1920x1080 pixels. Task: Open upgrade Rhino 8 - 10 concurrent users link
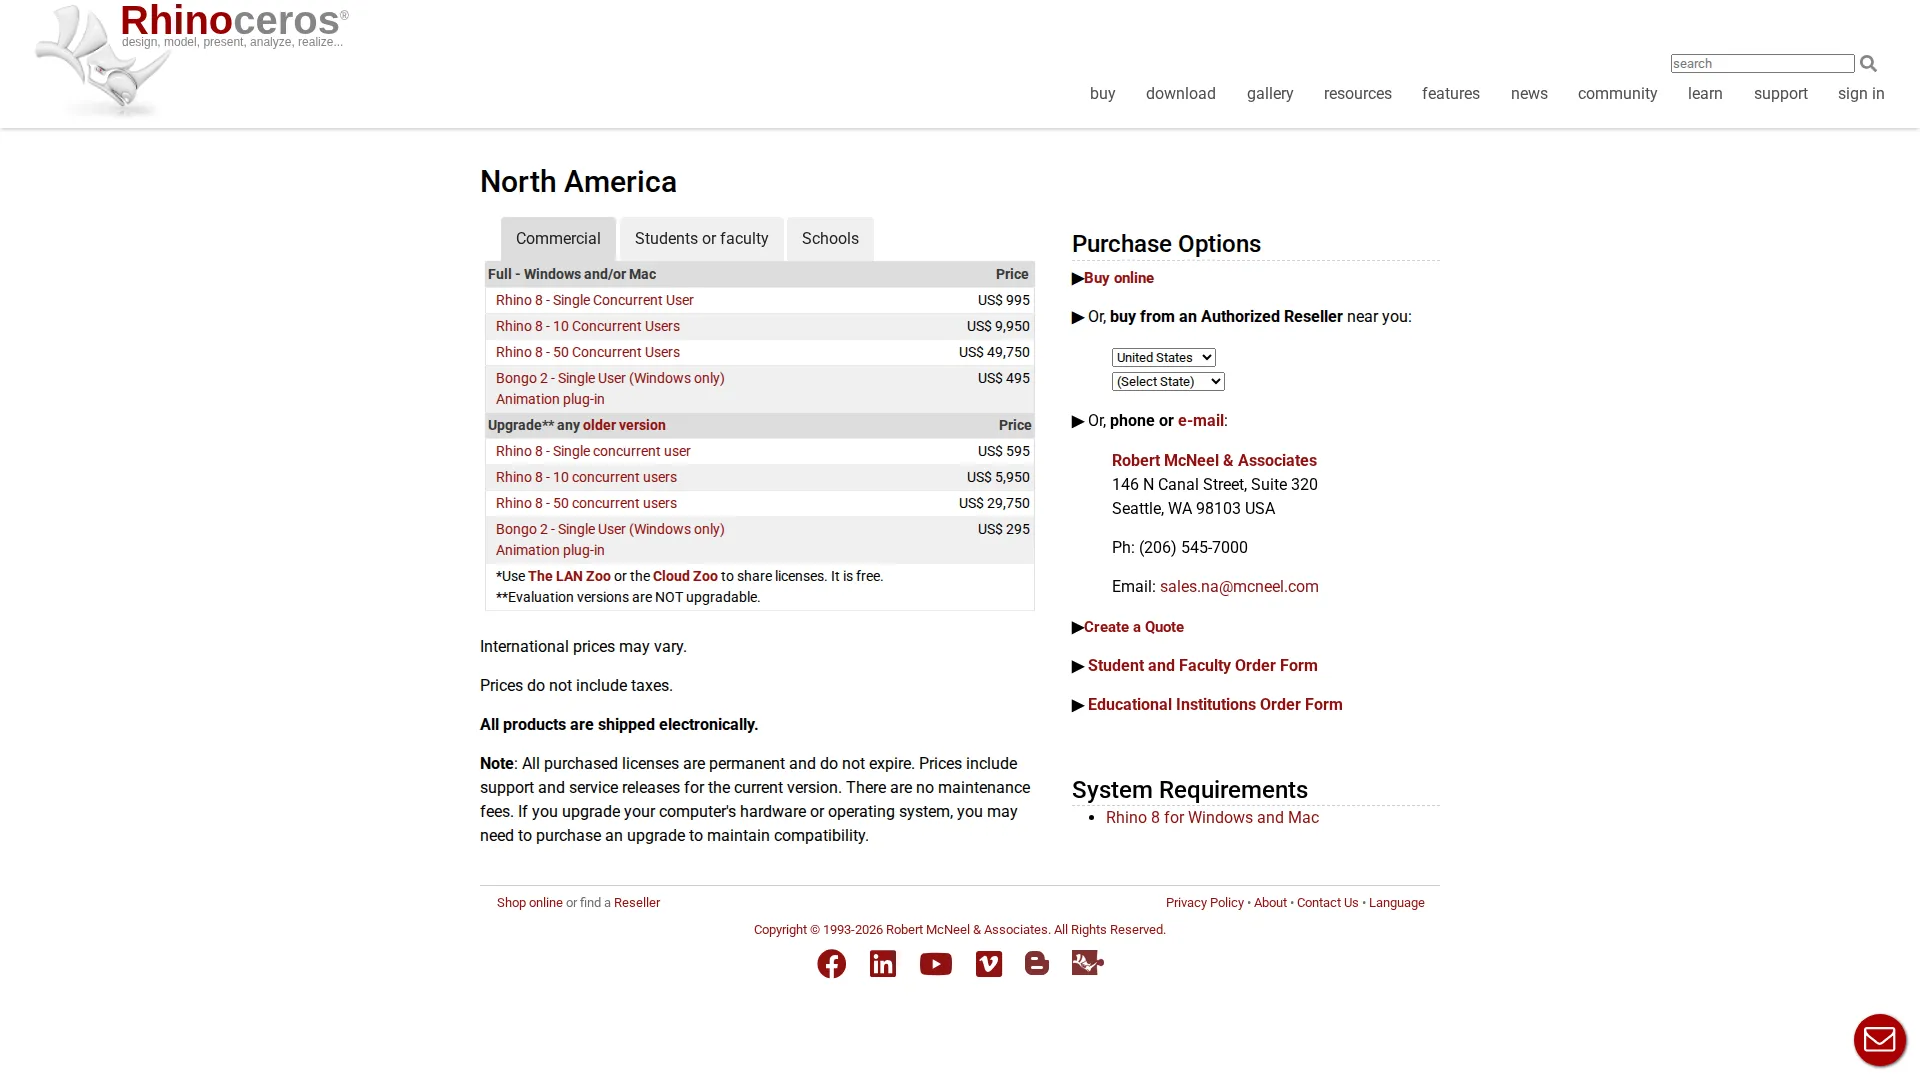pyautogui.click(x=586, y=477)
